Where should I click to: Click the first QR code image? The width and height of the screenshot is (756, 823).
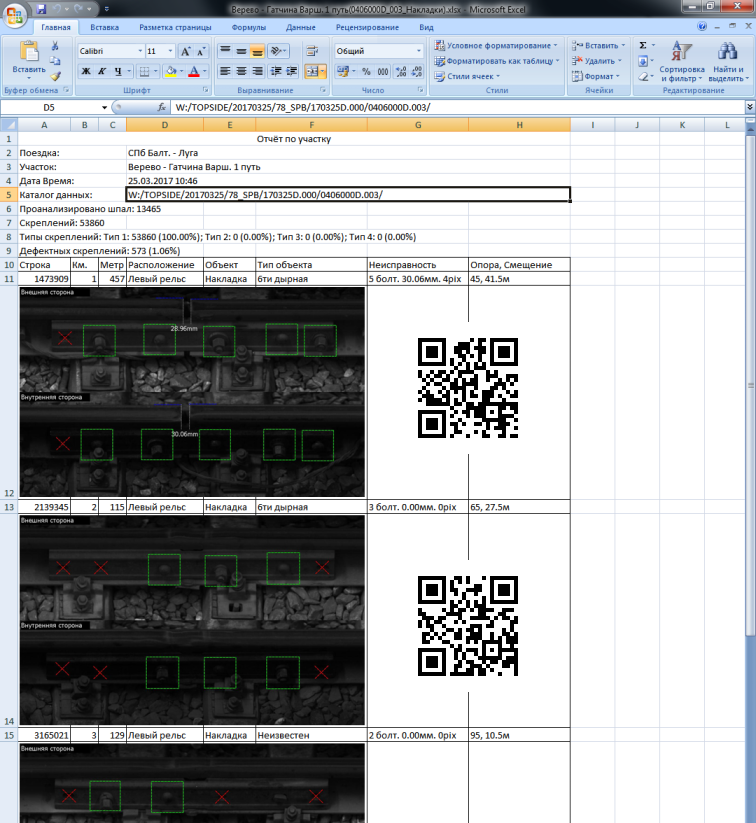tap(468, 388)
